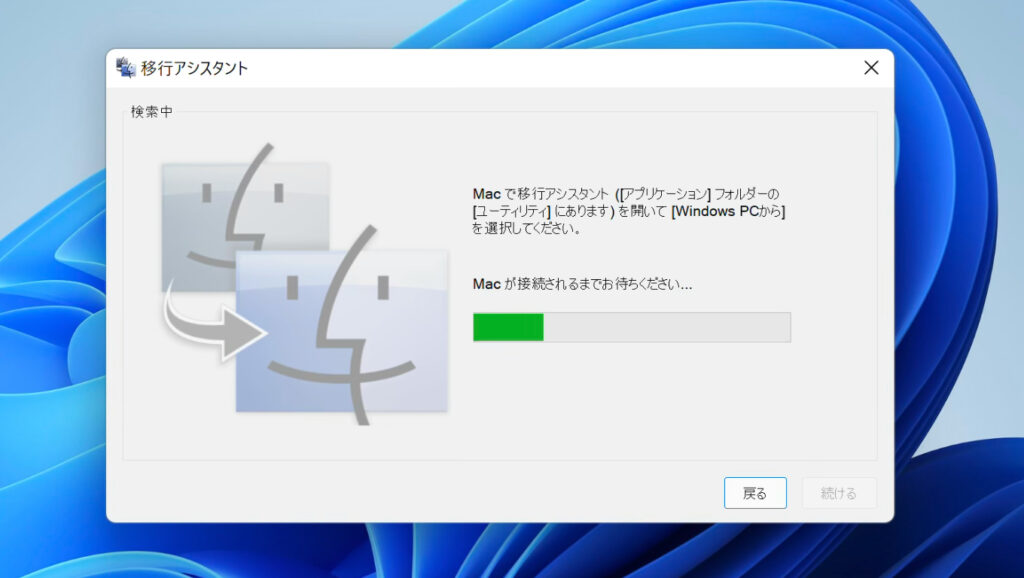Close the Migration Assistant window
The width and height of the screenshot is (1024, 578).
point(870,67)
